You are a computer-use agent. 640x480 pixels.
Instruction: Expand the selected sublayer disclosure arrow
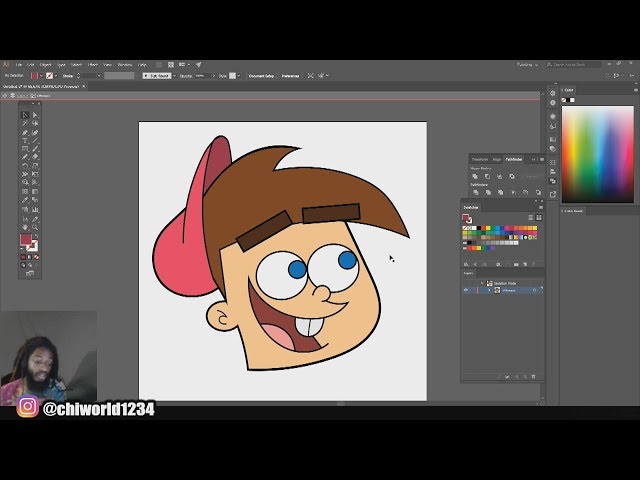pyautogui.click(x=489, y=290)
